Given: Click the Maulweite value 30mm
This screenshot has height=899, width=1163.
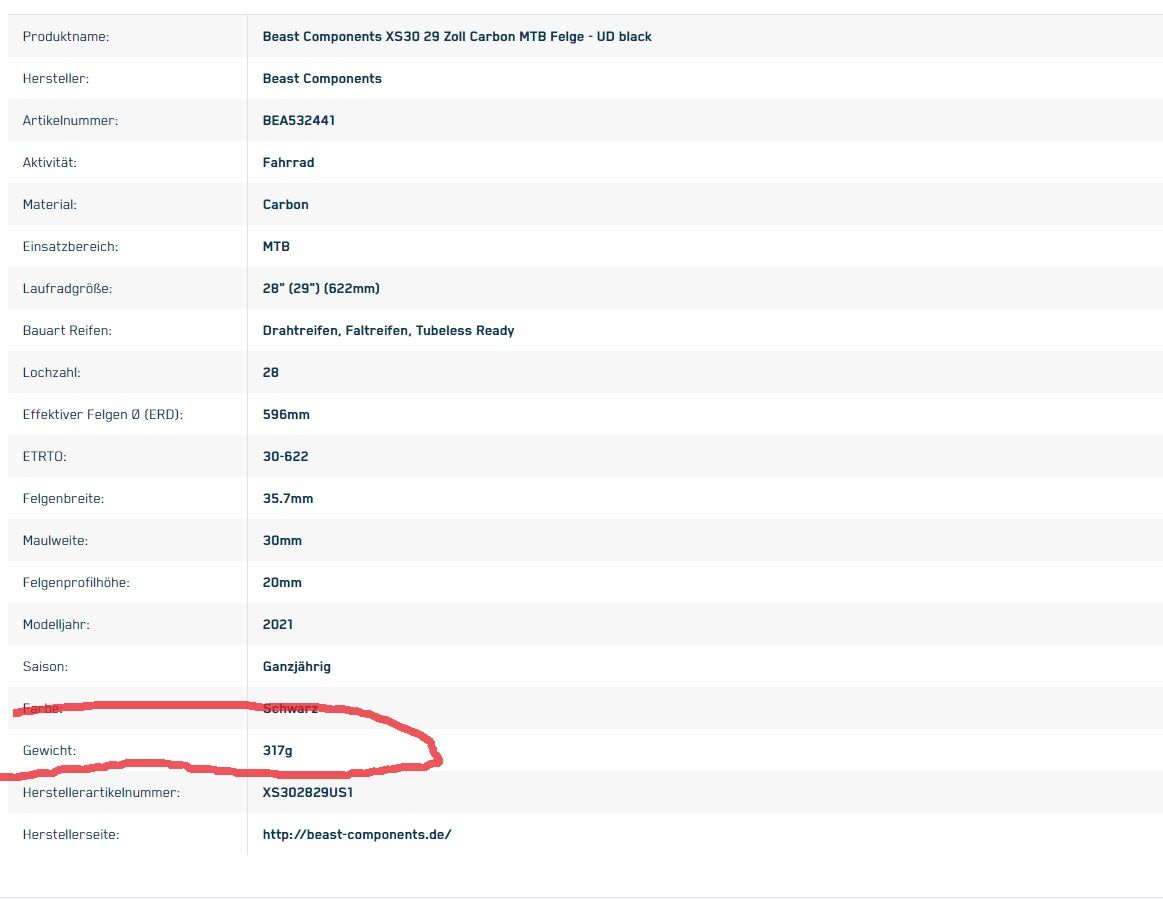Looking at the screenshot, I should pyautogui.click(x=281, y=540).
